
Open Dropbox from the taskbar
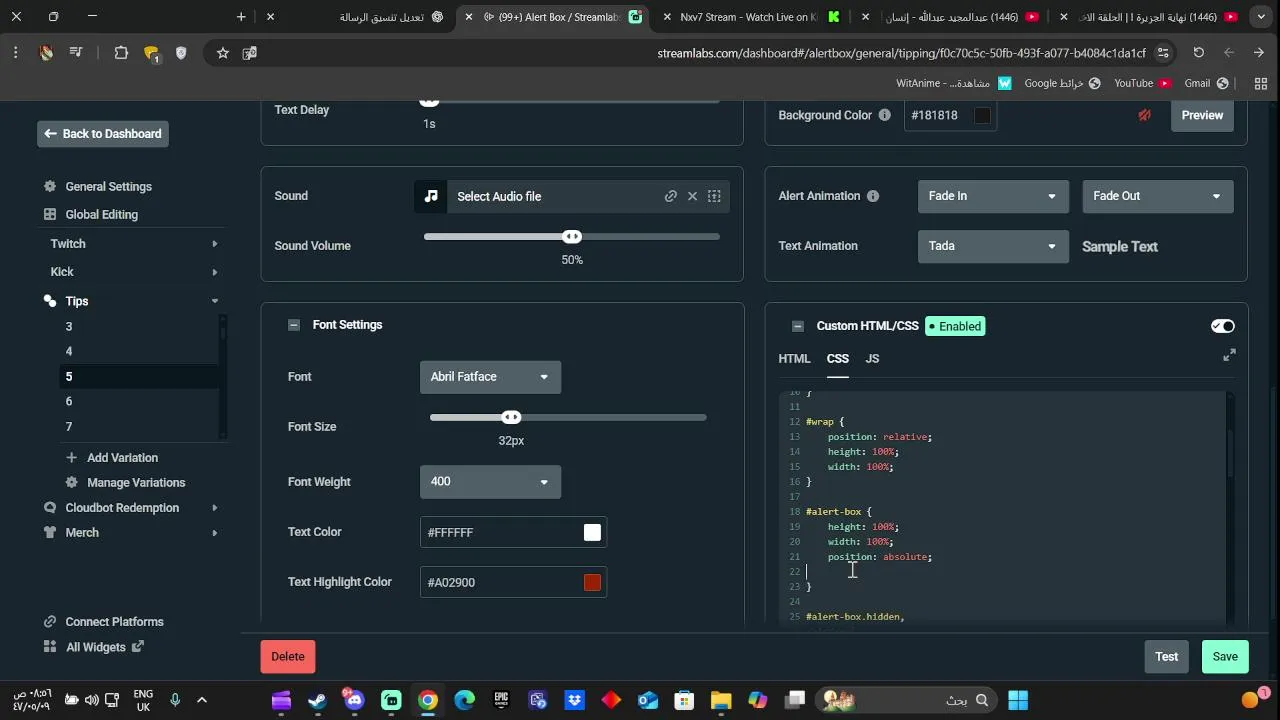coord(574,700)
